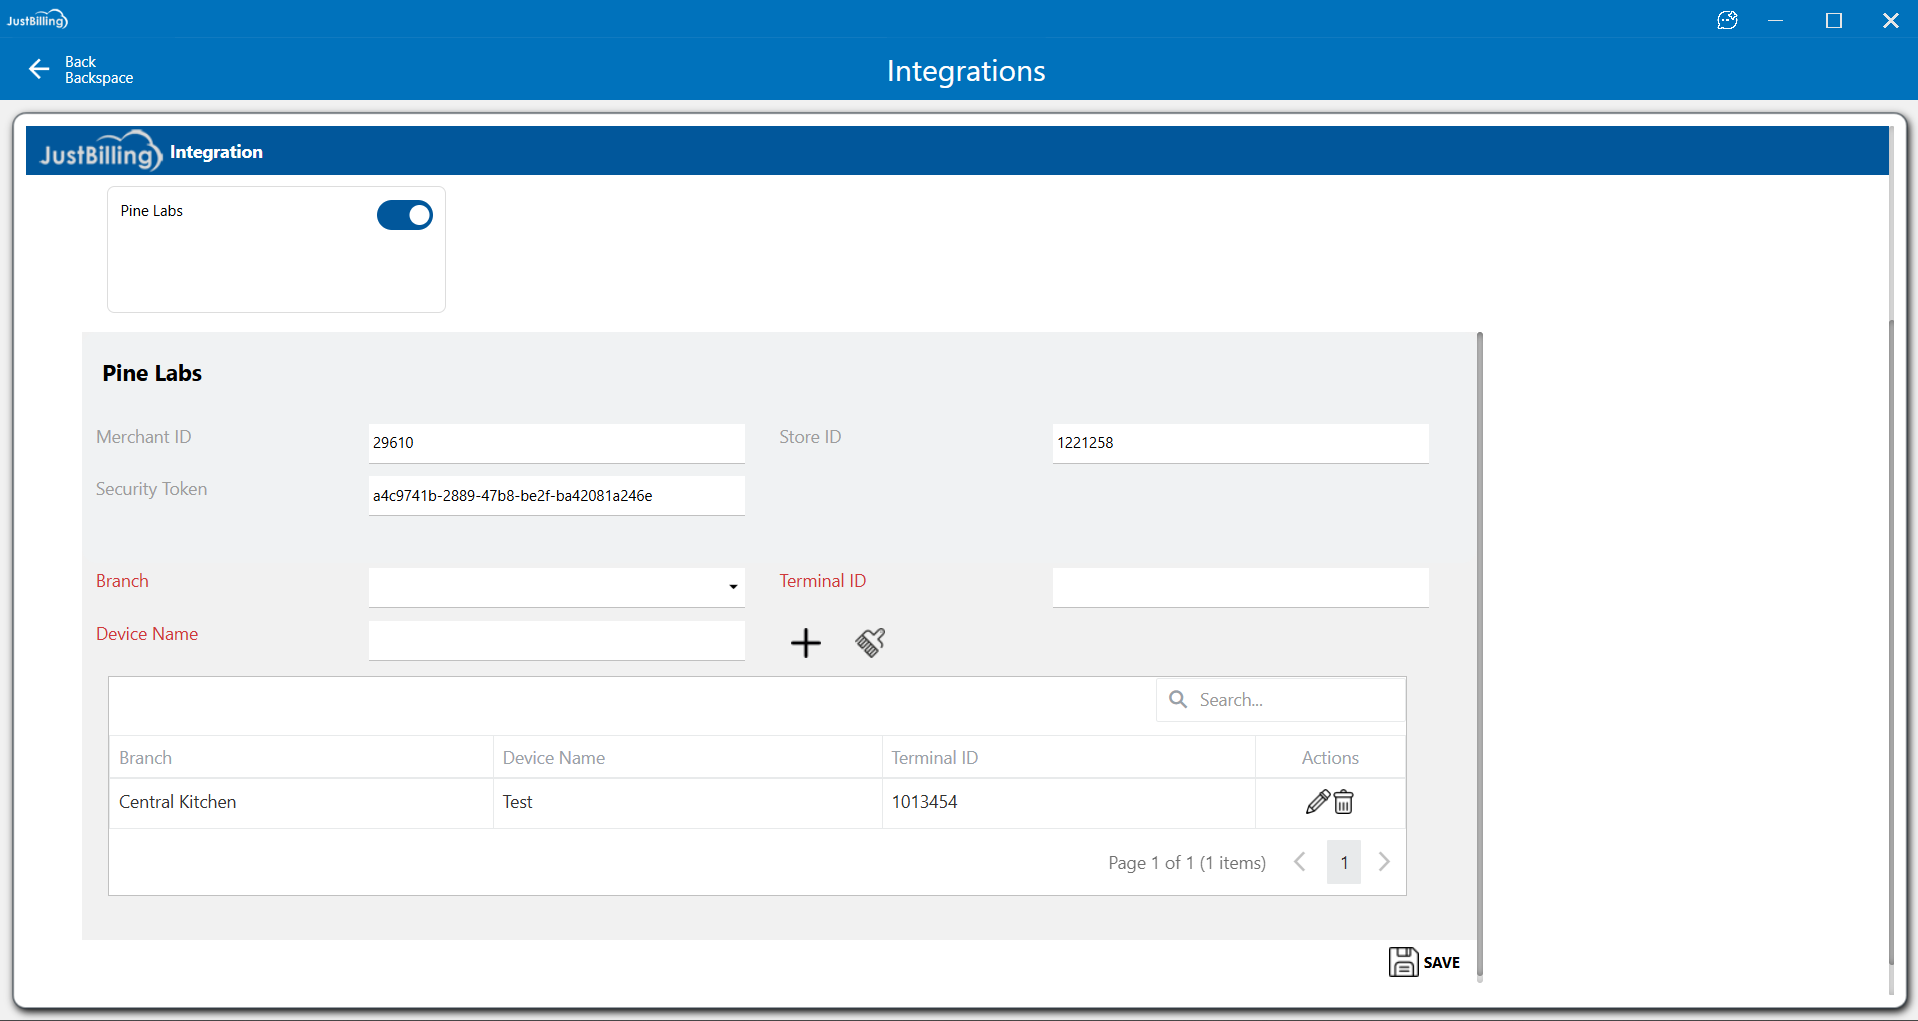Click the Save floppy disk icon
Screen dimensions: 1918x1021
pos(1403,962)
